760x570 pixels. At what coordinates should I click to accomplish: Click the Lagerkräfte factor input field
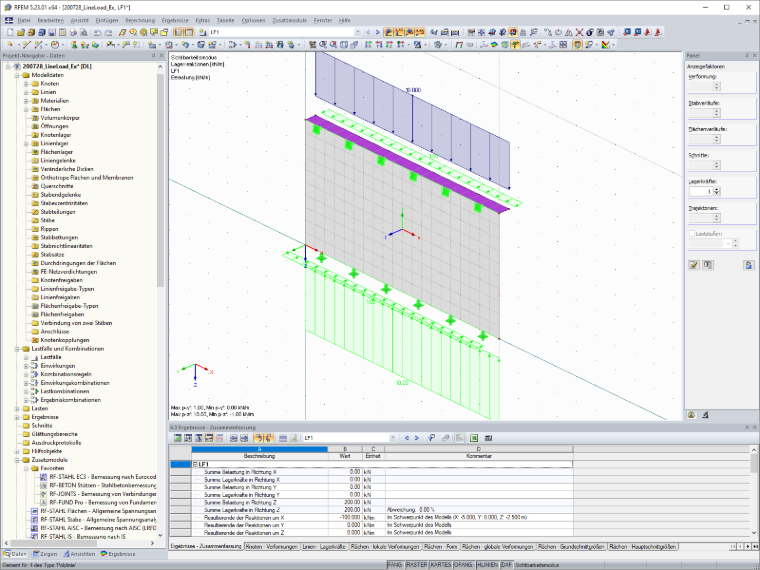[701, 192]
